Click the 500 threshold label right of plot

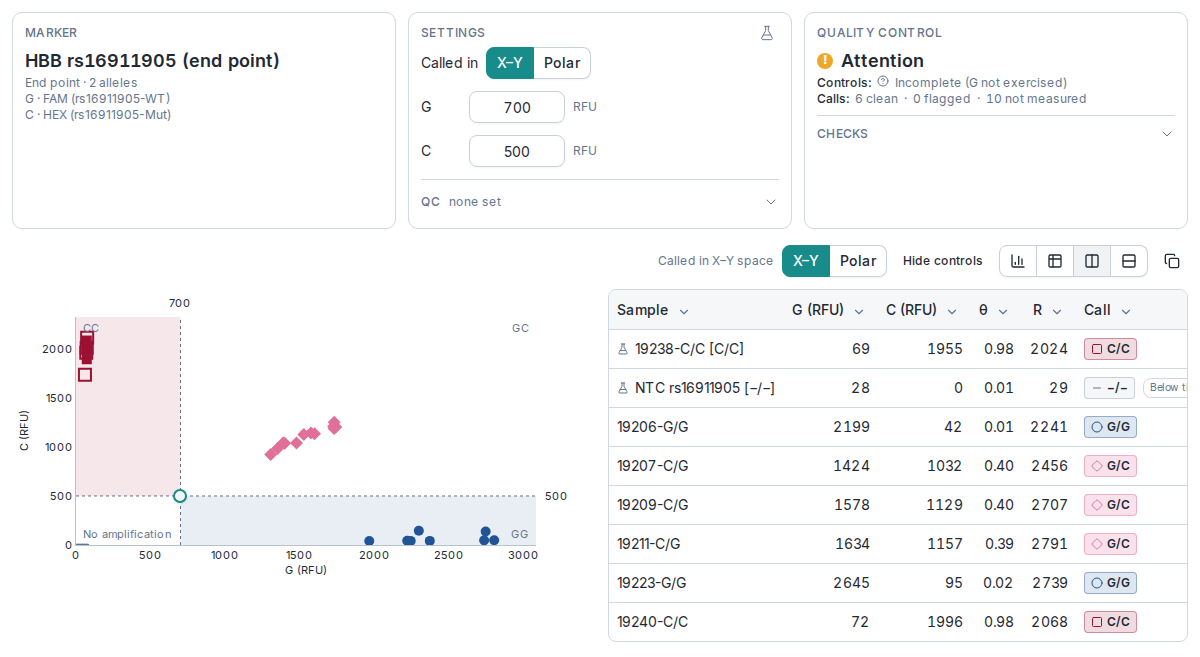pyautogui.click(x=556, y=496)
